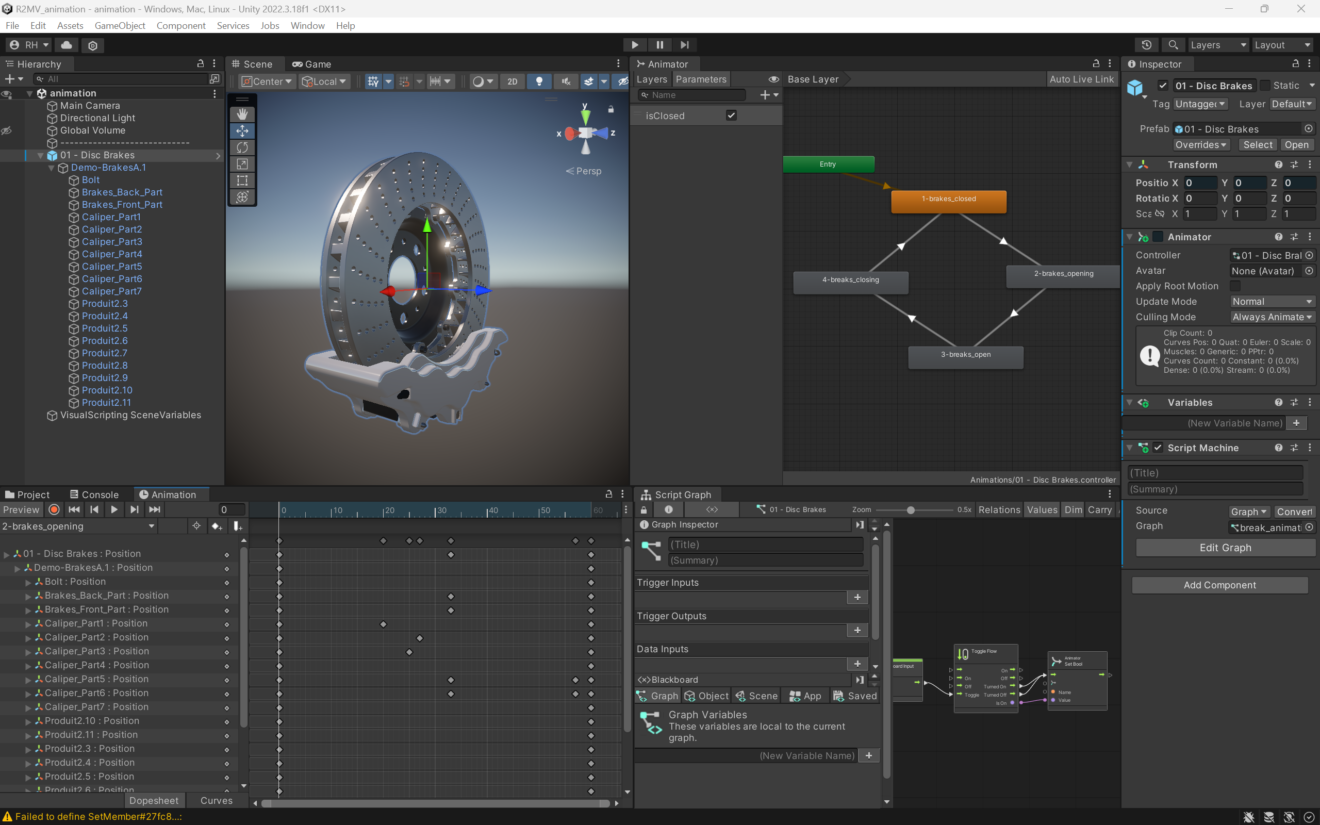Click the Play button in top toolbar
Viewport: 1320px width, 825px height.
[x=634, y=45]
